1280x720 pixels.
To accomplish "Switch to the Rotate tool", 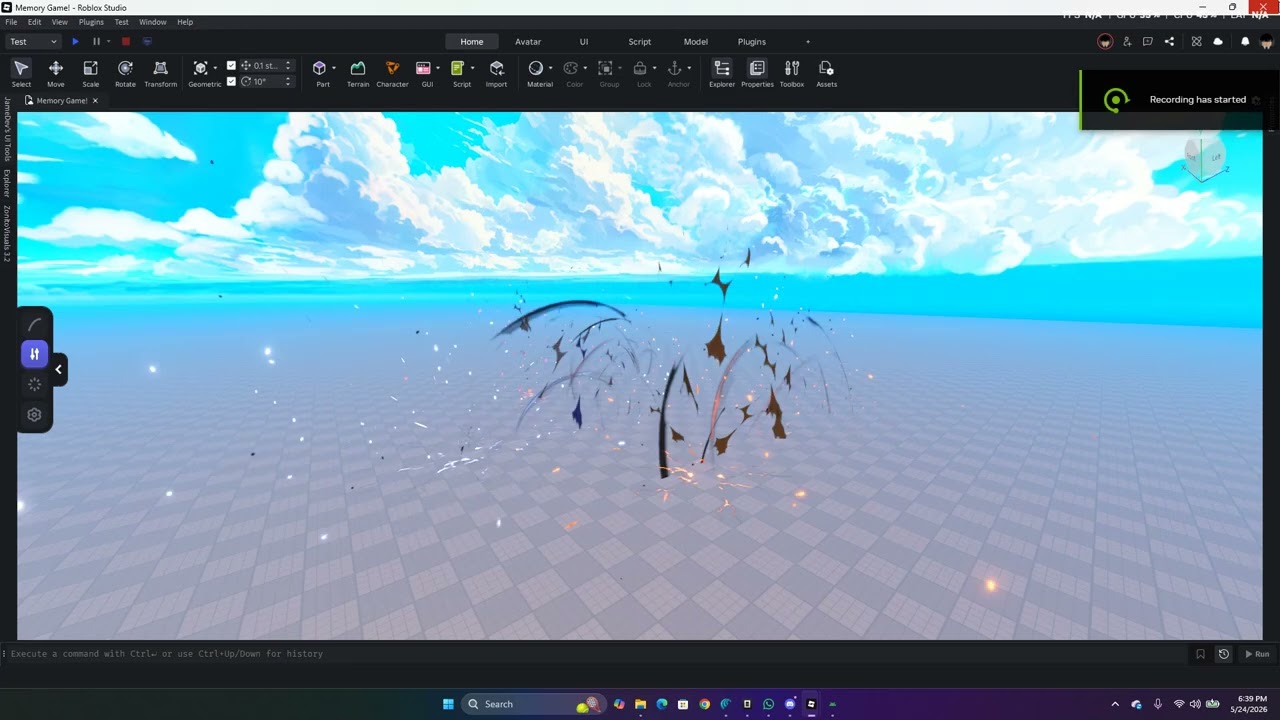I will tap(125, 73).
